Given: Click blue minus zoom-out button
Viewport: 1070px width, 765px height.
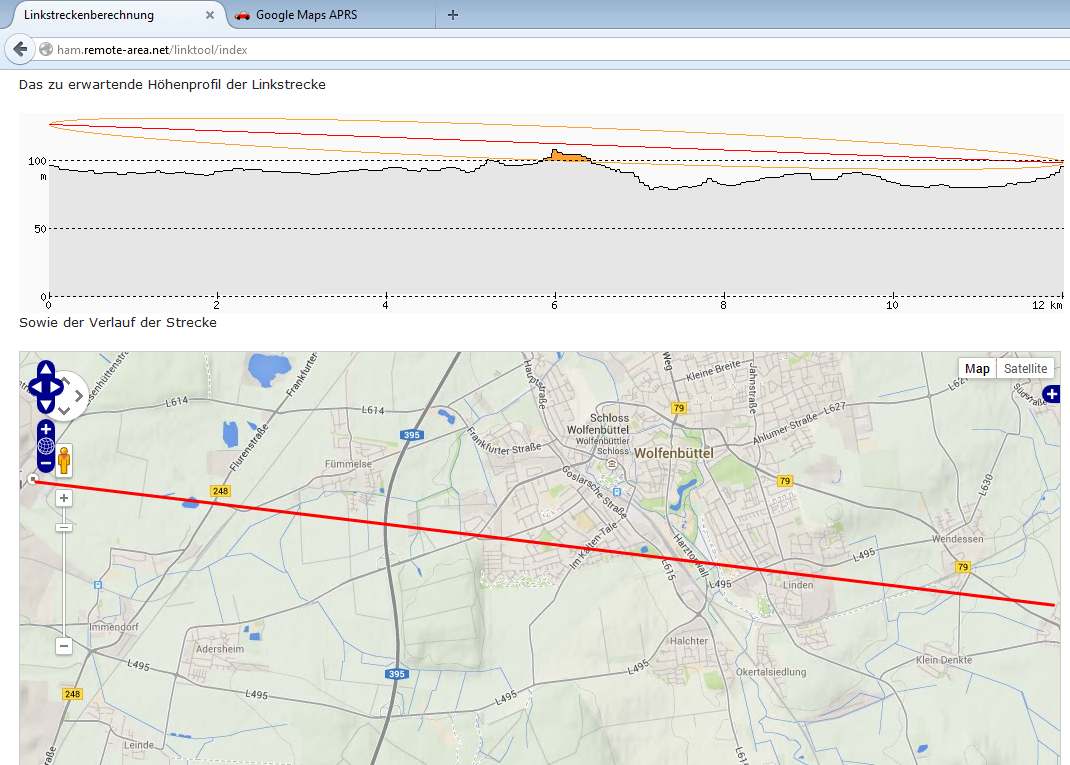Looking at the screenshot, I should [46, 464].
